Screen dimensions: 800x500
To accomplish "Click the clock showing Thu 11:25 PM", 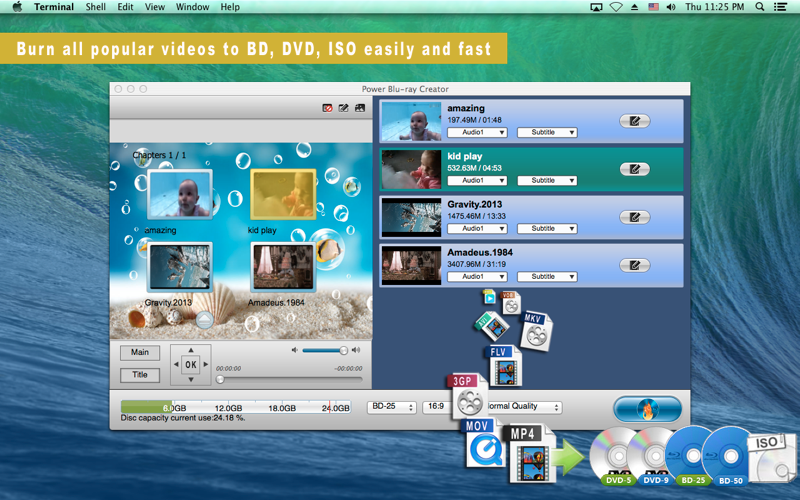I will point(714,7).
